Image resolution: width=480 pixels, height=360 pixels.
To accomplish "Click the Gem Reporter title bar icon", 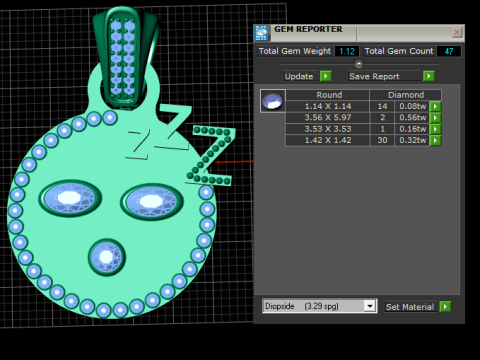I will coord(262,33).
